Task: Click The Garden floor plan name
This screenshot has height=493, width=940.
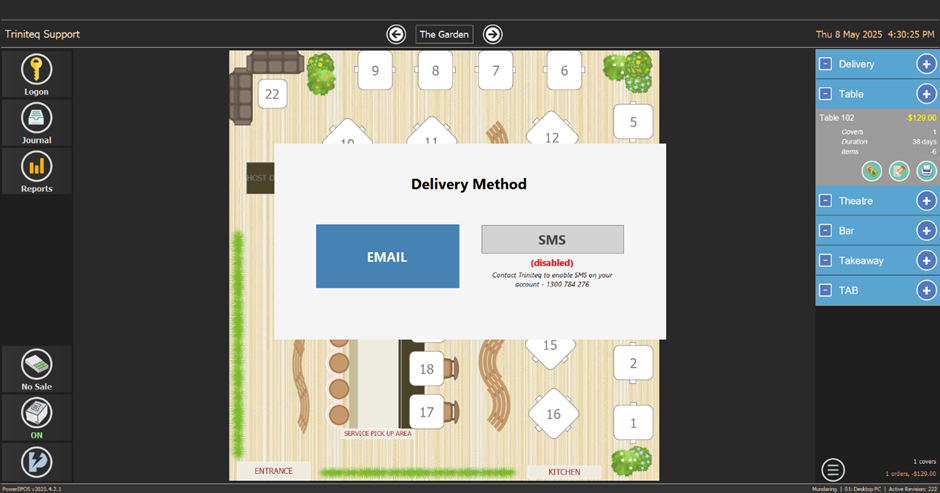Action: [x=444, y=34]
